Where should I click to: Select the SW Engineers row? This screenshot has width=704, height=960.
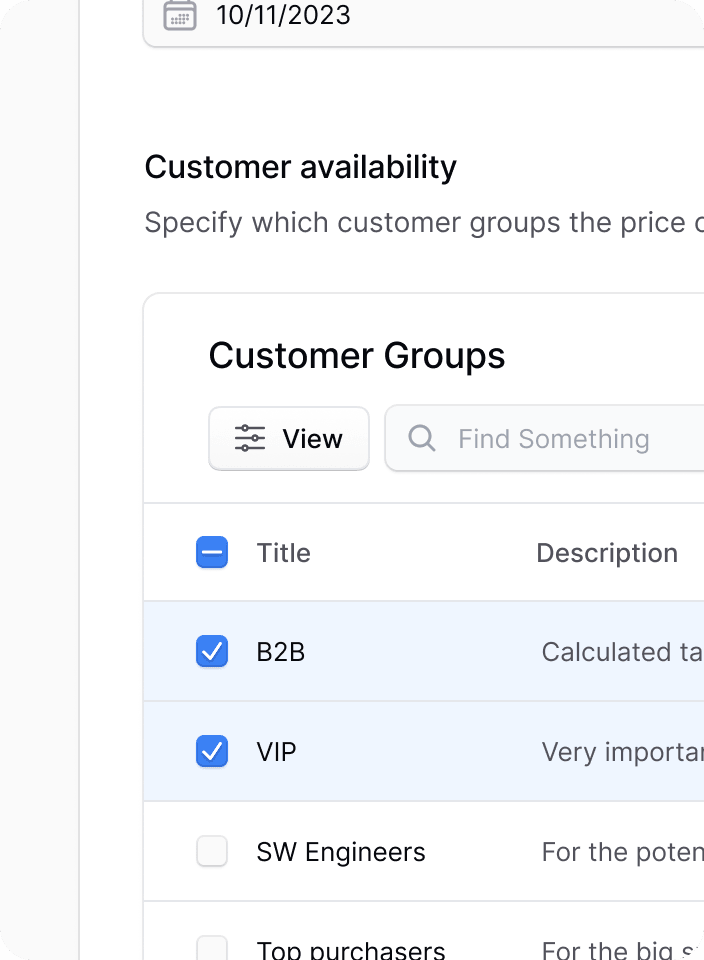tap(340, 851)
